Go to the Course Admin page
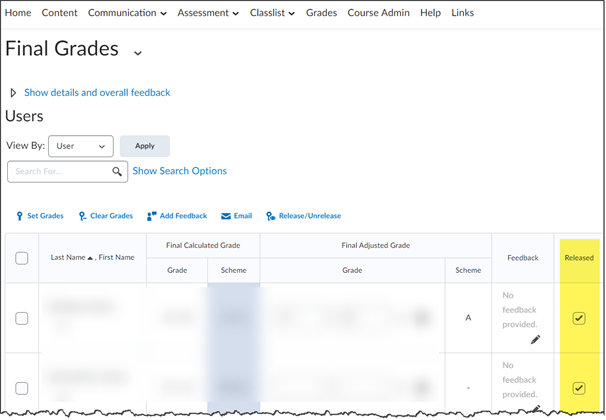Screen dimensions: 606x420 (x=379, y=13)
